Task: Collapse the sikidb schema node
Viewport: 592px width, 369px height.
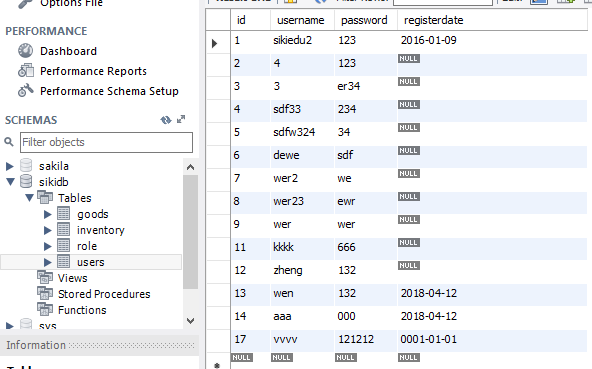Action: (x=11, y=182)
